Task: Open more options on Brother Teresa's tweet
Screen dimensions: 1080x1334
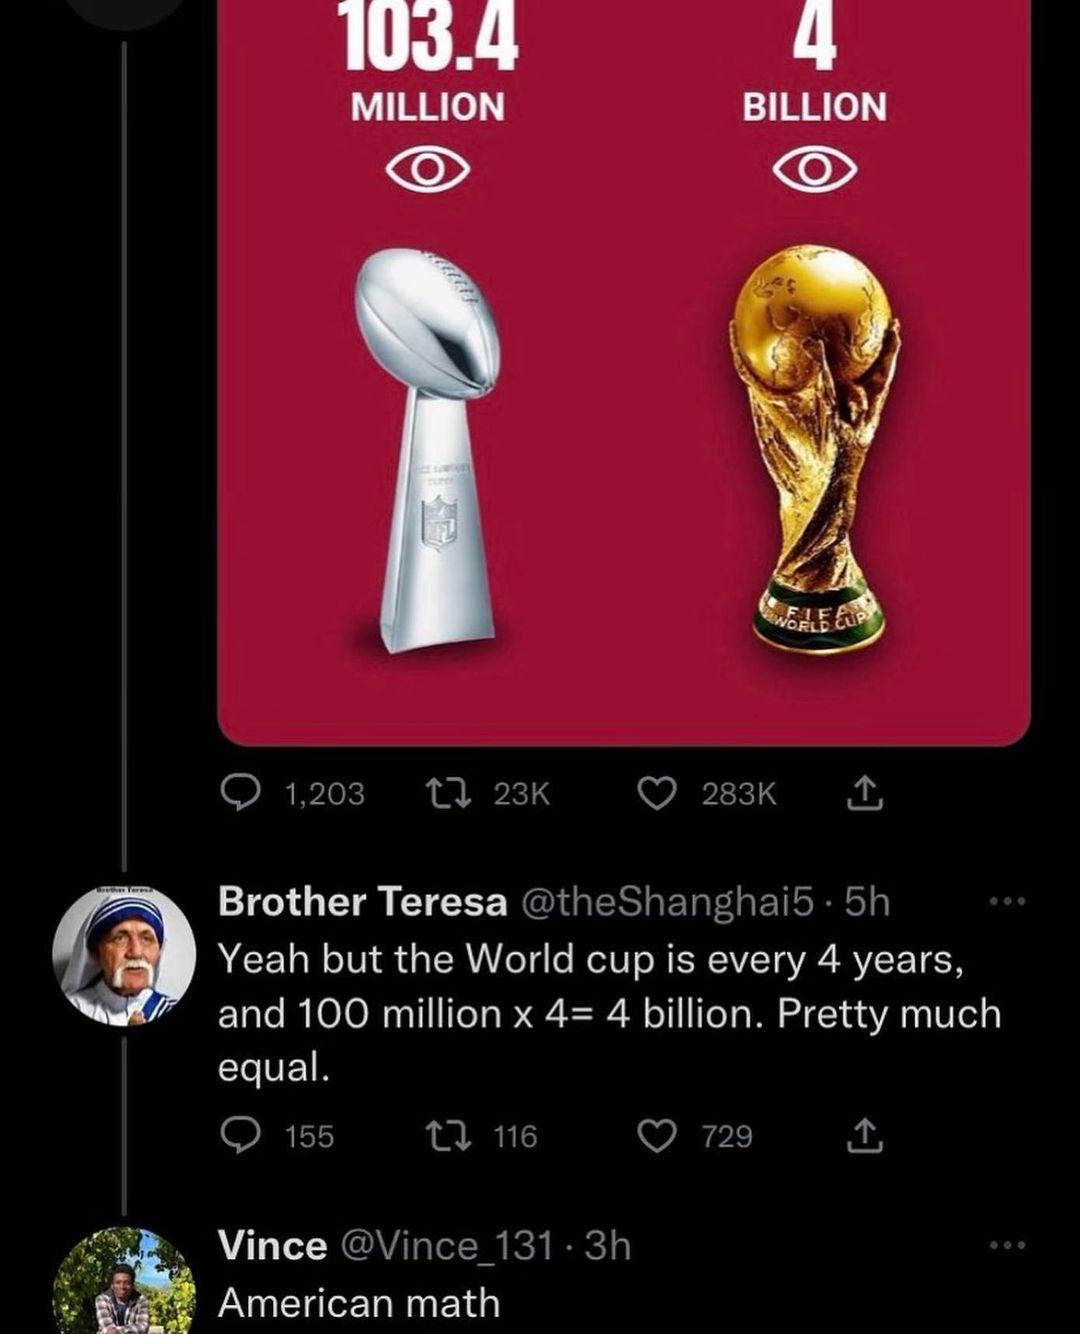Action: (x=1007, y=902)
